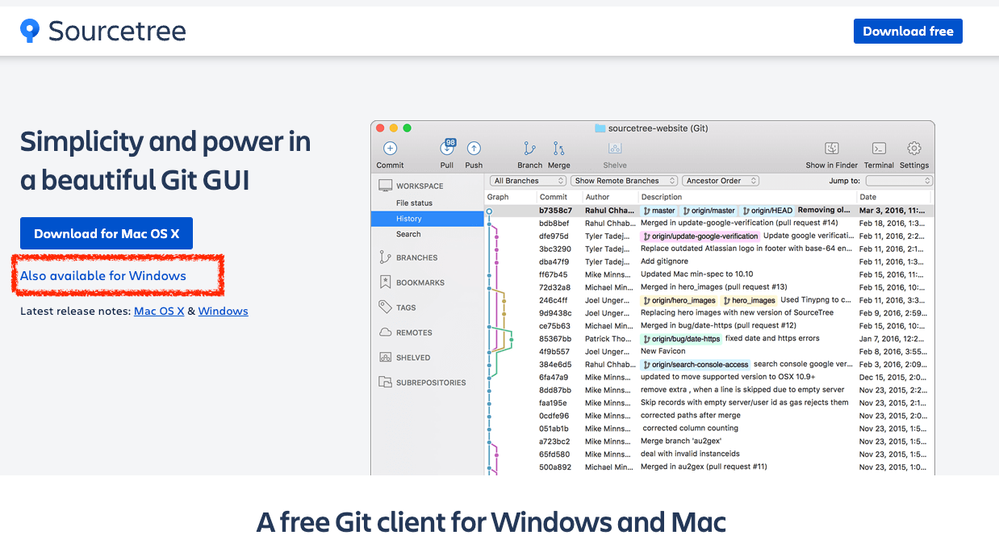Expand the SHELVED section label
The image size is (999, 540).
coord(413,358)
